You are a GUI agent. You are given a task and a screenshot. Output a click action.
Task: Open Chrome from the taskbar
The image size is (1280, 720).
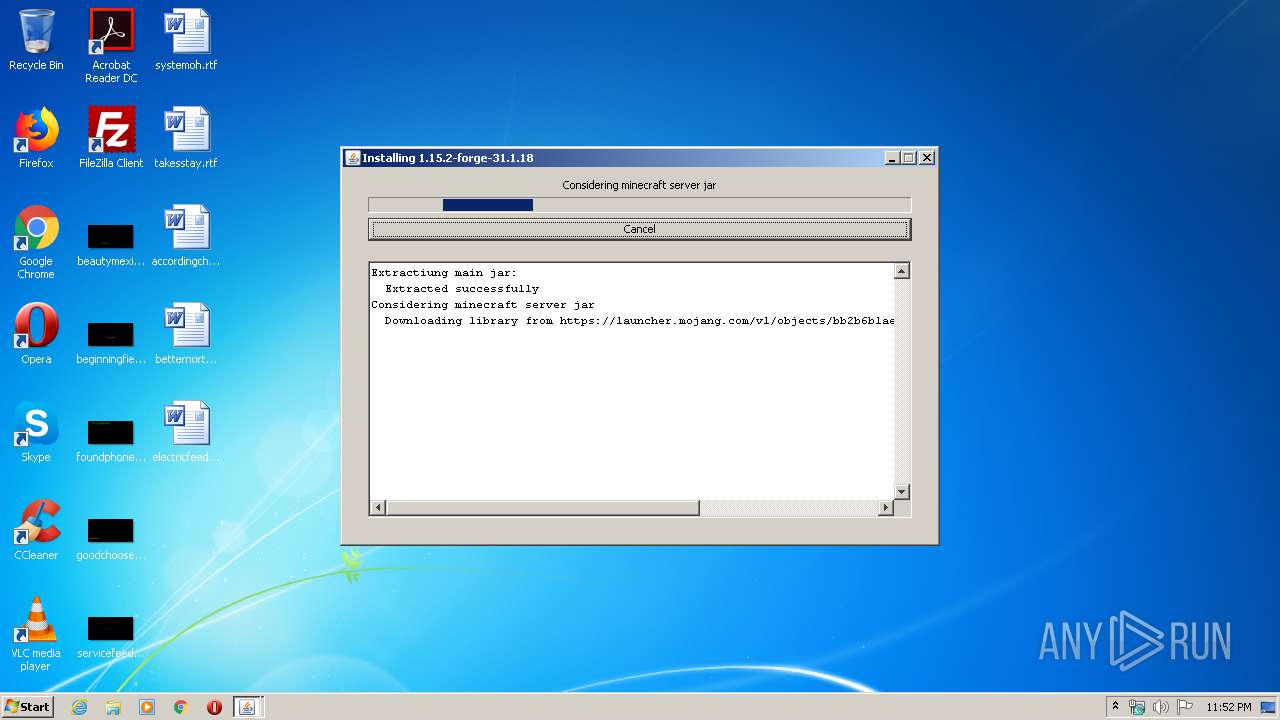tap(180, 707)
